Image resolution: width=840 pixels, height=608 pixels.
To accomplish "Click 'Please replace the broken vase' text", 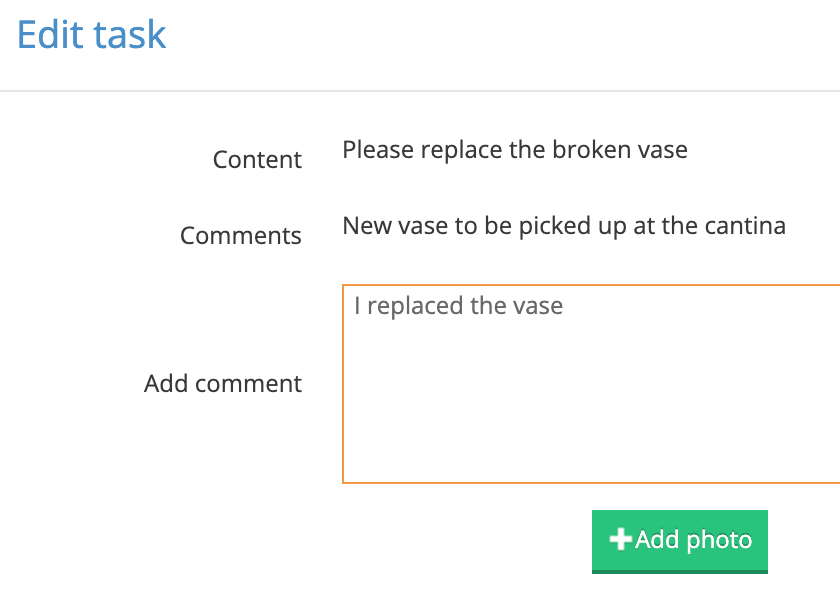I will 515,149.
